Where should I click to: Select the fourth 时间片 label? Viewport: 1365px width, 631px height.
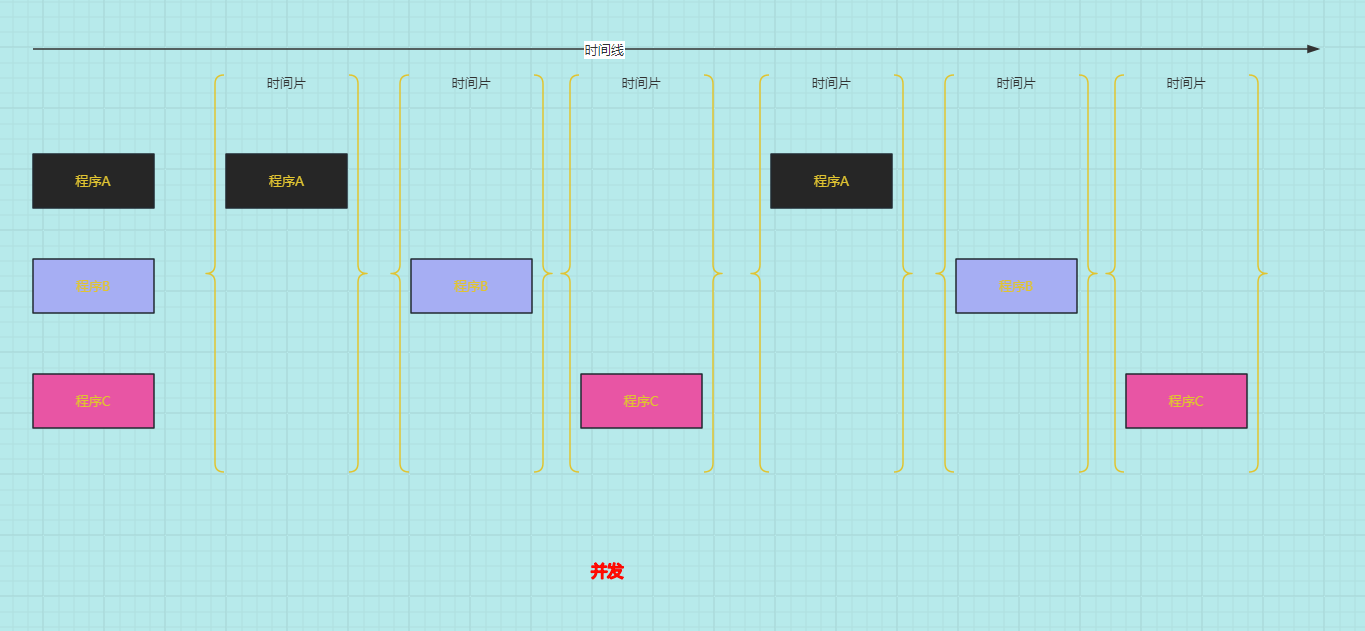831,84
